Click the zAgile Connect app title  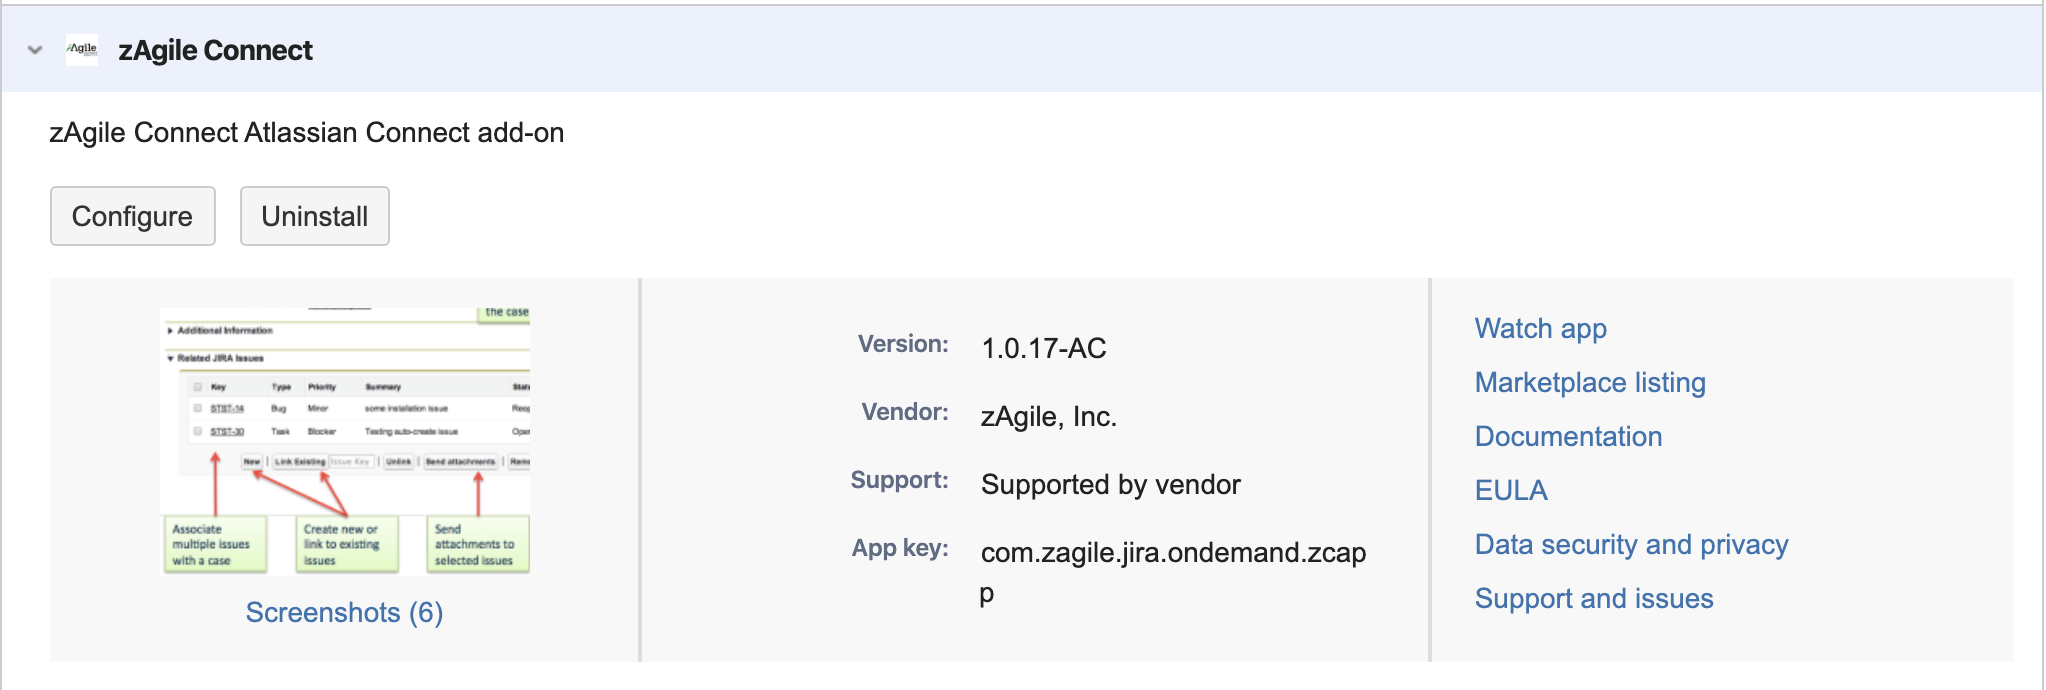(215, 50)
